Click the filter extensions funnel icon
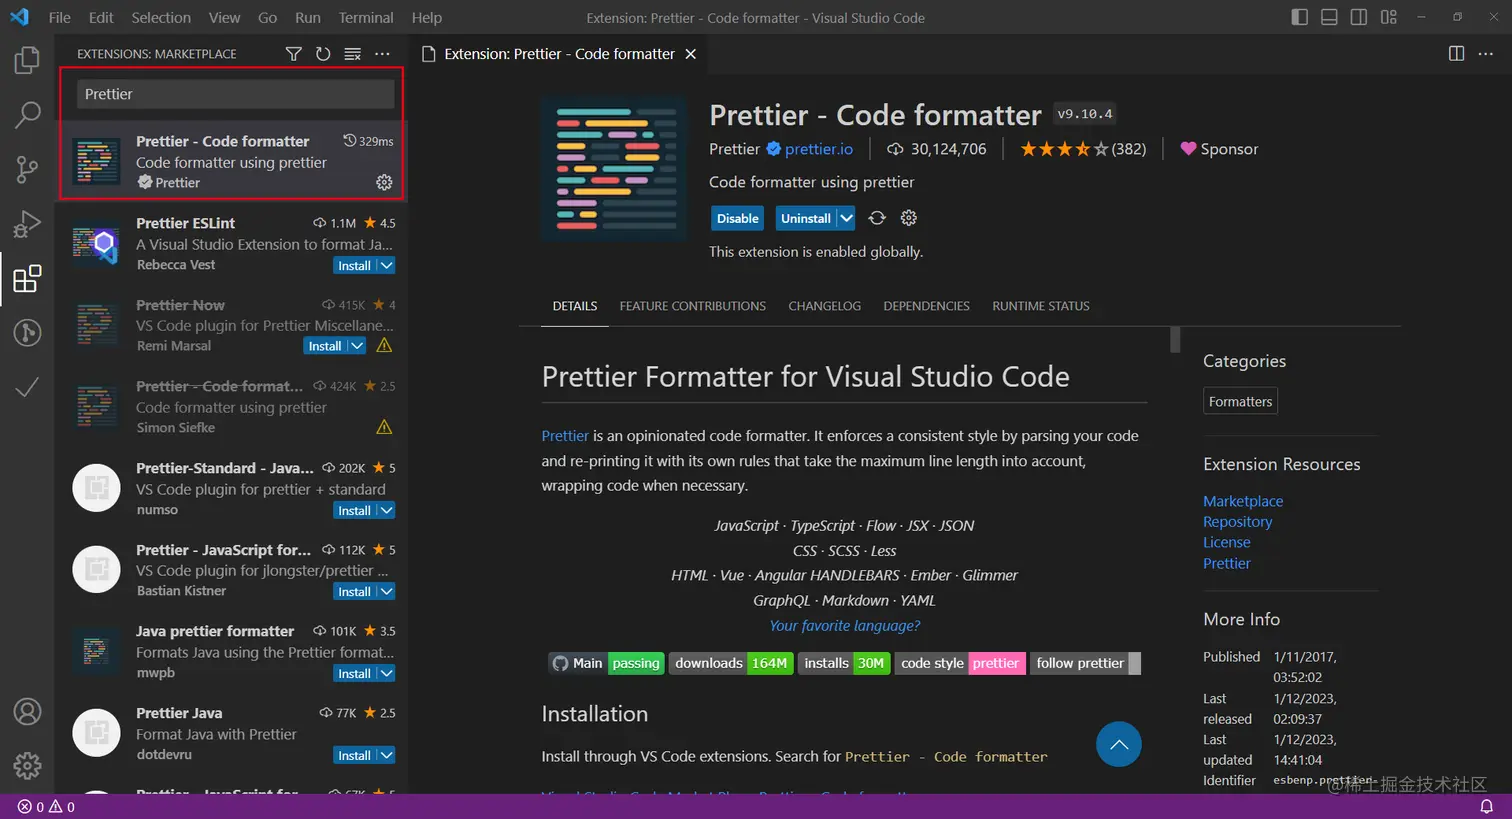 (293, 54)
